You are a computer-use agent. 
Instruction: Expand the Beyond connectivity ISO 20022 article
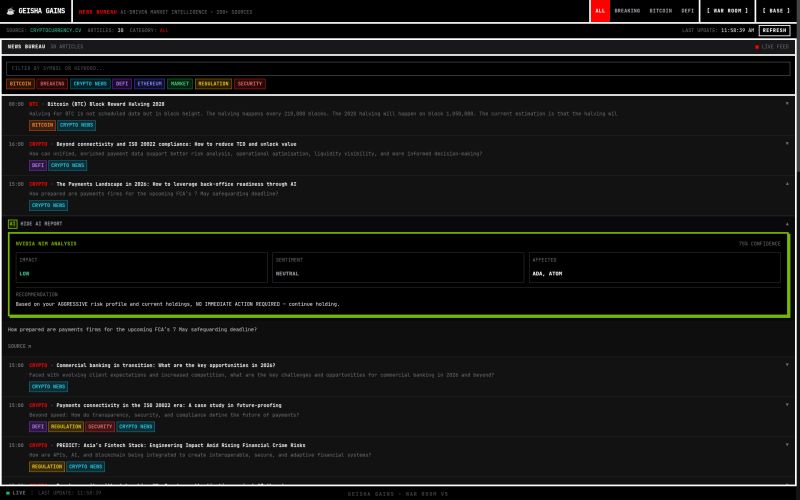click(x=787, y=143)
